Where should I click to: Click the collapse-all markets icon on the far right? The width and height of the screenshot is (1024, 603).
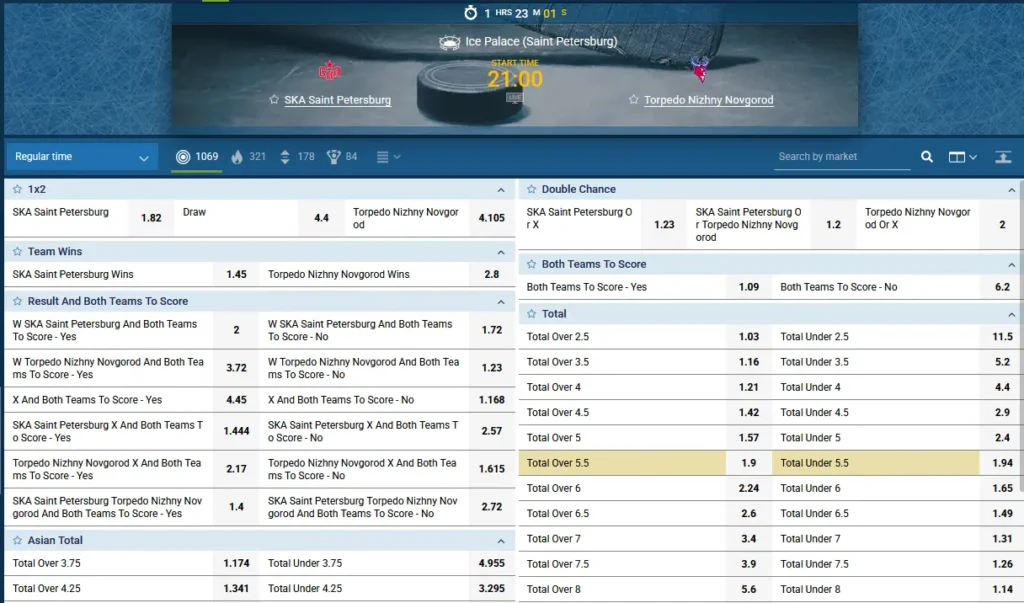pos(1003,157)
